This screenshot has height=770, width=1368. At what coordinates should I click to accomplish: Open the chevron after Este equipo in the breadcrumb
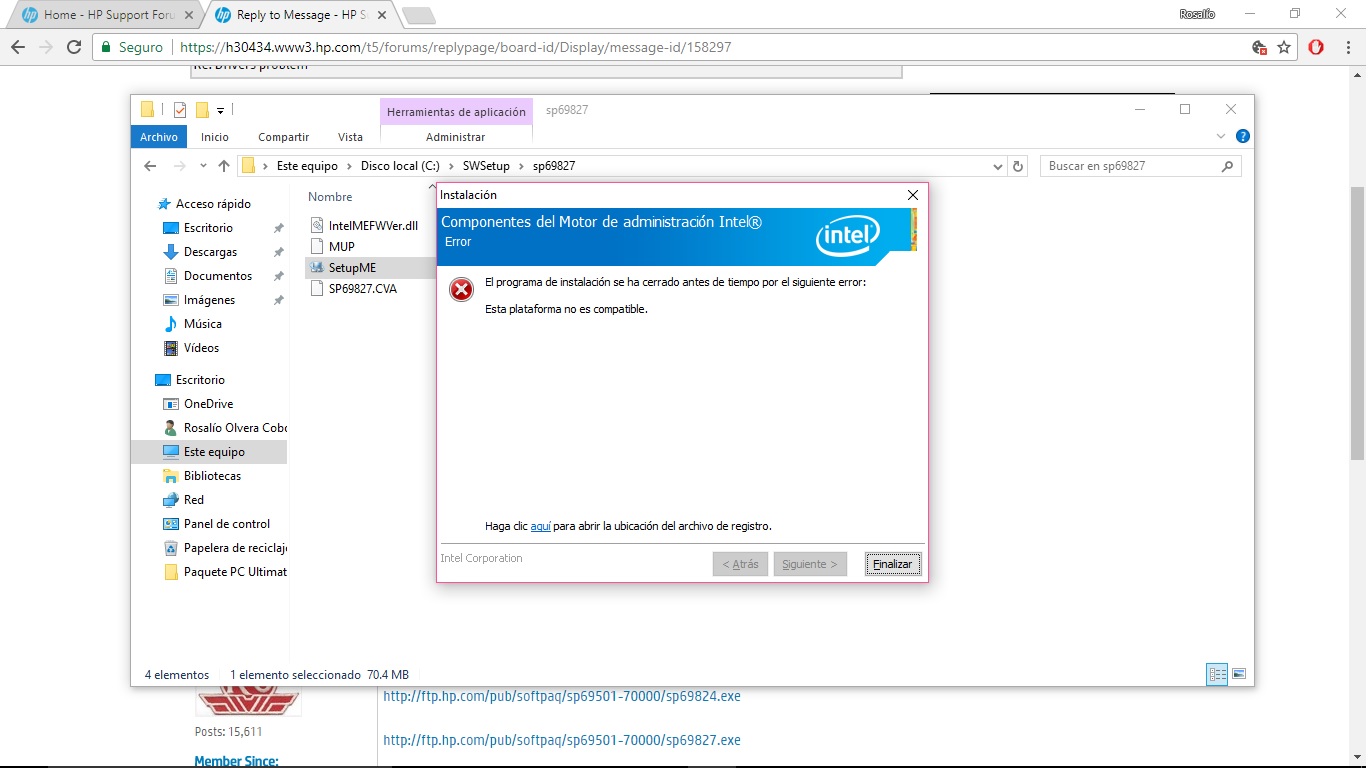(349, 166)
